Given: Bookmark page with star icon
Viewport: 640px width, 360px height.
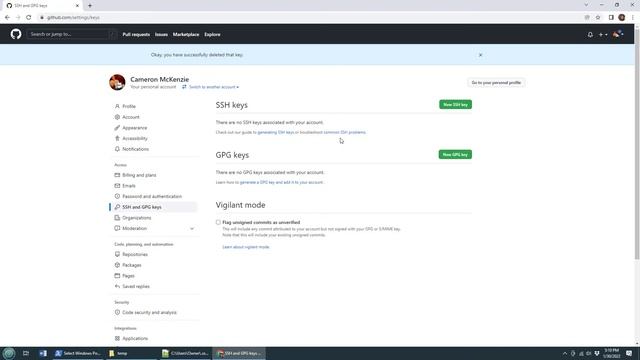Looking at the screenshot, I should point(598,18).
